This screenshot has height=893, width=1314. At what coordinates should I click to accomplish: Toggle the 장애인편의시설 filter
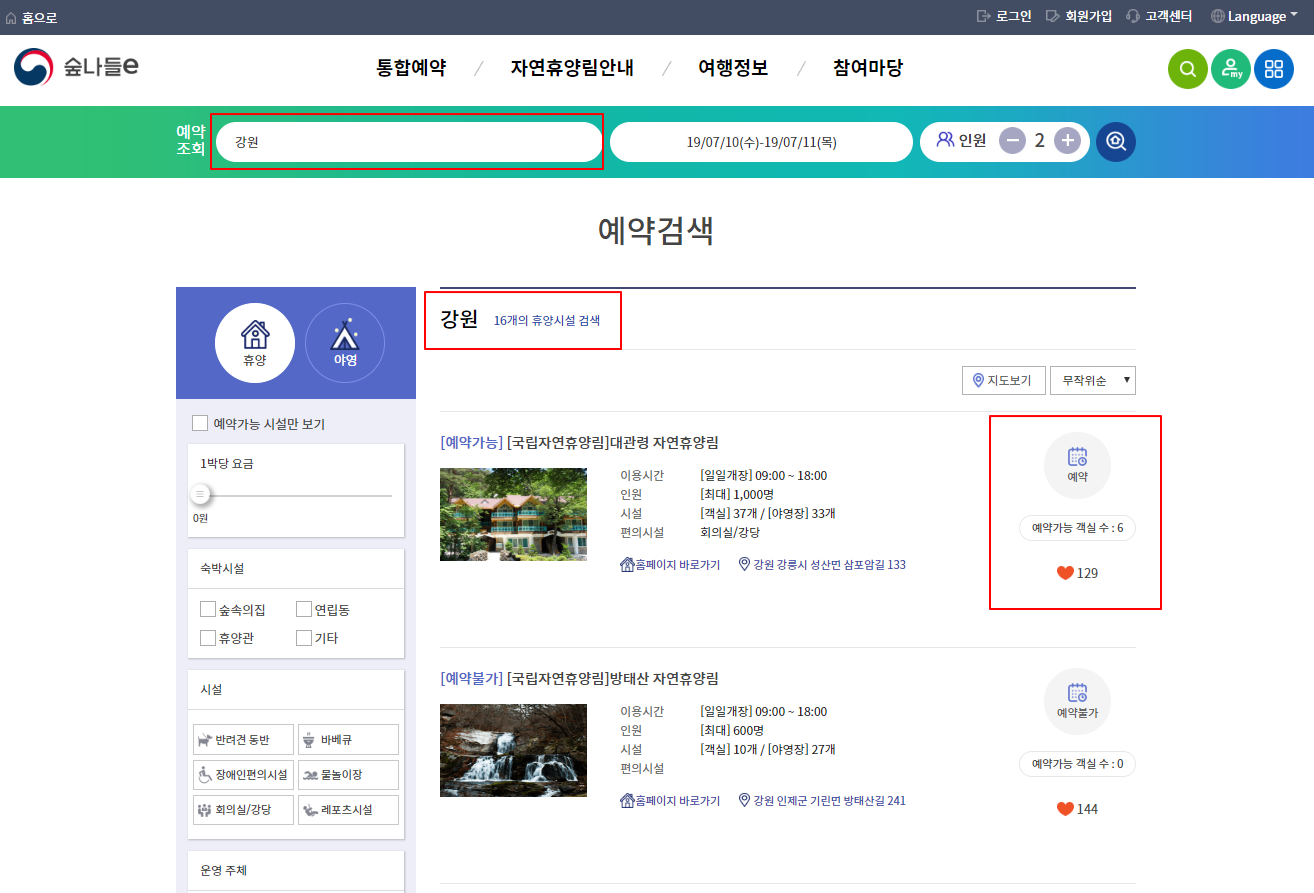[243, 775]
